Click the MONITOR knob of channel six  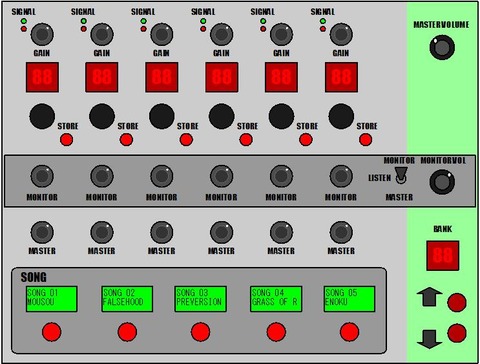(x=341, y=176)
